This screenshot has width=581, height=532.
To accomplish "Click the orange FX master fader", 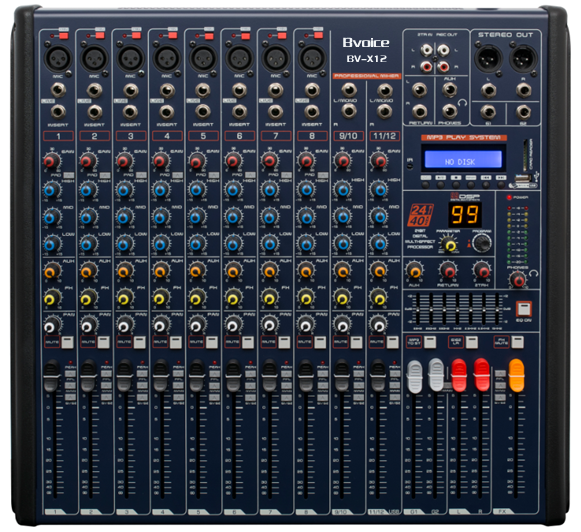I will [x=516, y=375].
